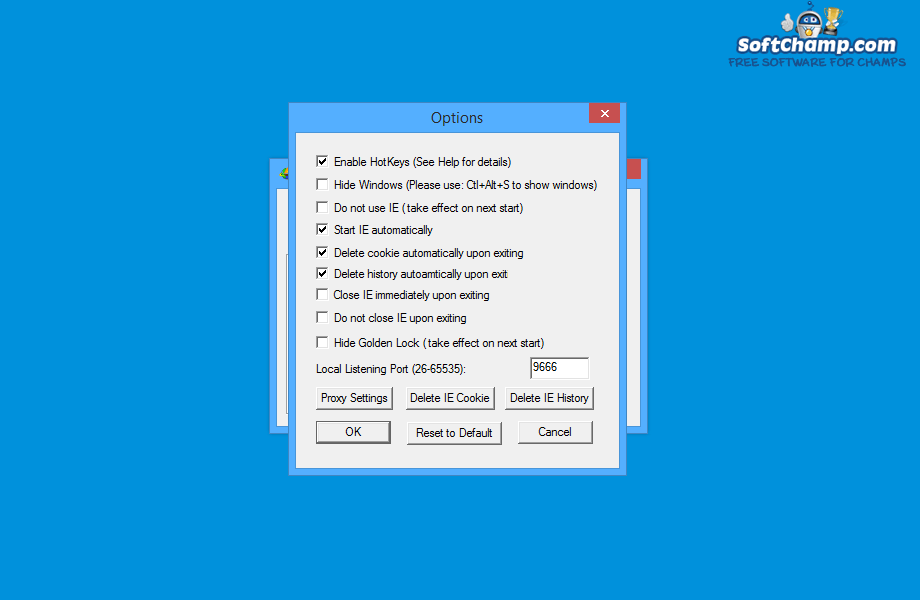Tick Do not use IE option
The height and width of the screenshot is (600, 920).
[322, 207]
